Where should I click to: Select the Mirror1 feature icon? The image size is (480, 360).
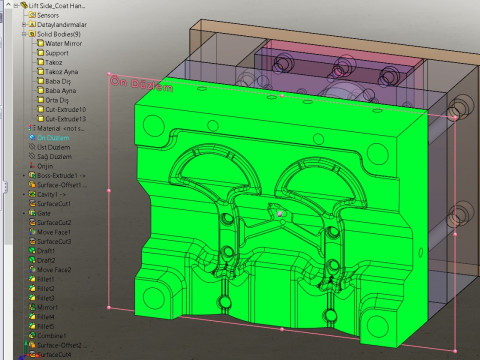(32, 307)
